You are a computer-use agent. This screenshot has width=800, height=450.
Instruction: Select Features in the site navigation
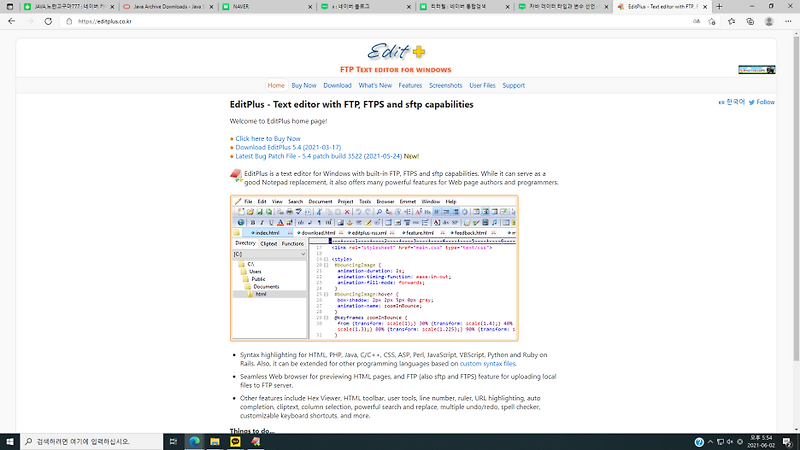[410, 85]
